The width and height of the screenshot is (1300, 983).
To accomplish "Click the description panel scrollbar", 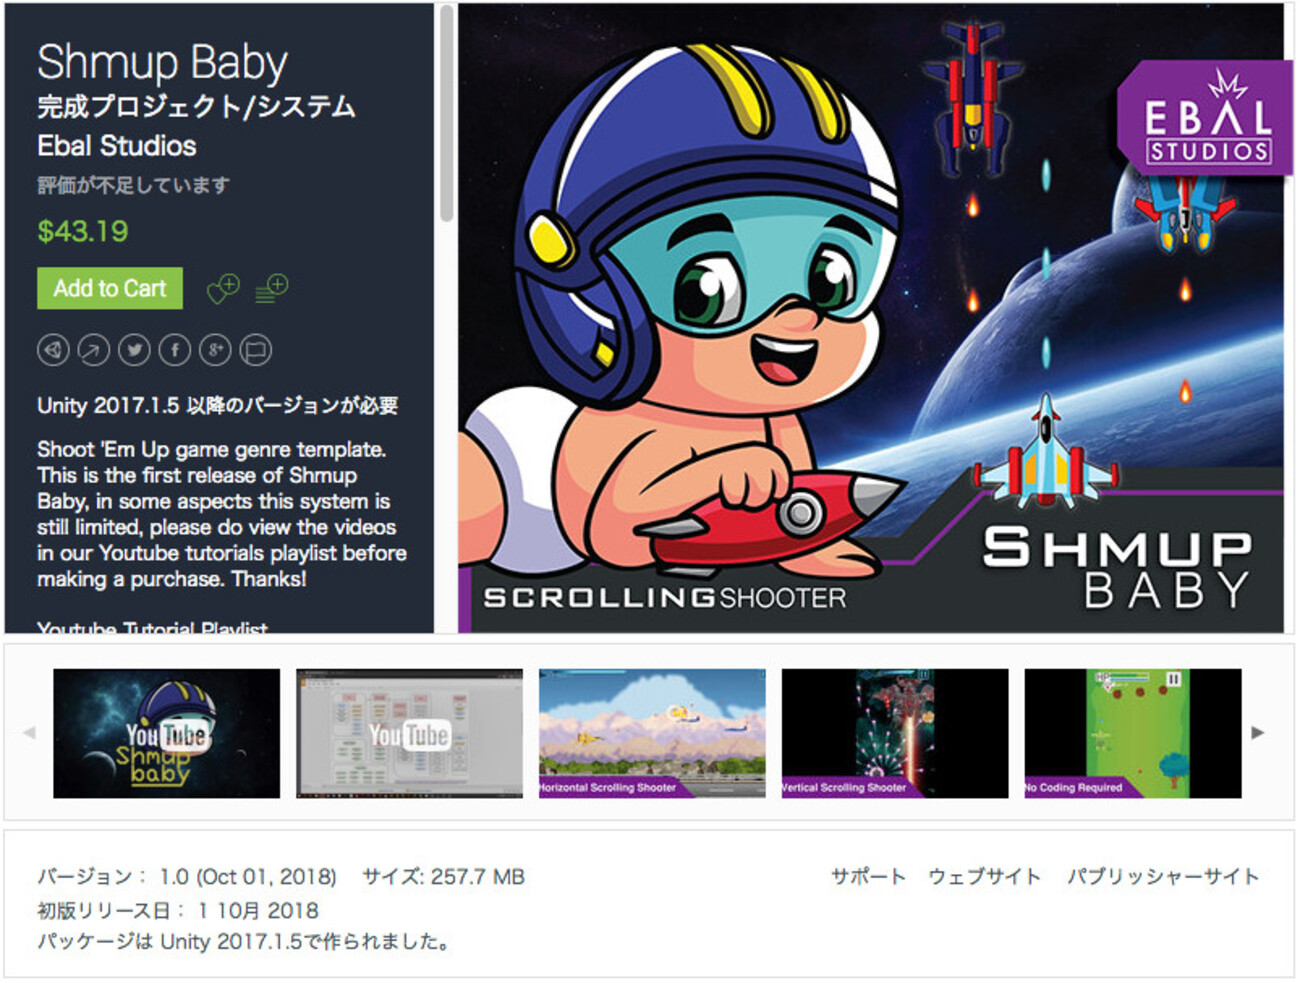I will [446, 113].
